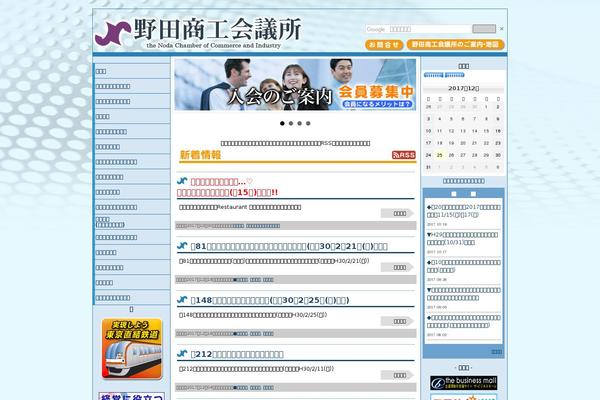The height and width of the screenshot is (400, 600).
Task: Select date 20 in the December calendar
Action: tap(463, 143)
